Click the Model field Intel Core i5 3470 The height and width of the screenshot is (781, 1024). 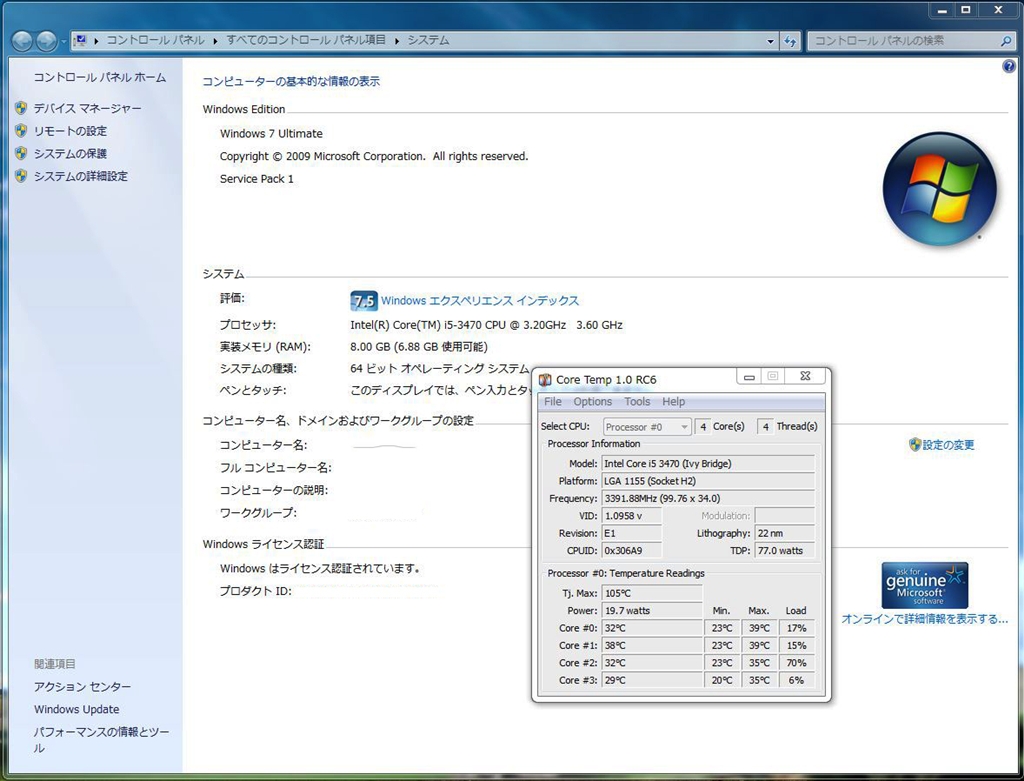(708, 464)
